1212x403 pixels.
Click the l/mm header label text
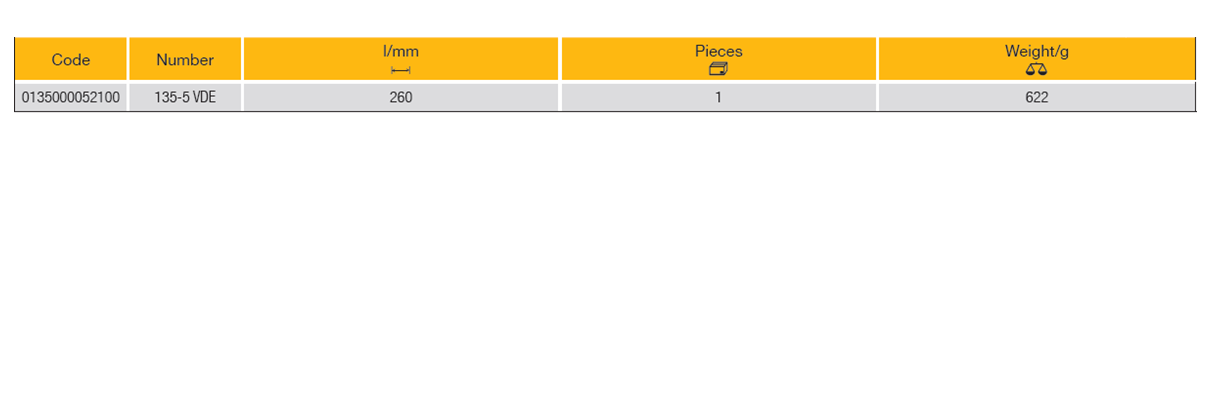point(401,51)
